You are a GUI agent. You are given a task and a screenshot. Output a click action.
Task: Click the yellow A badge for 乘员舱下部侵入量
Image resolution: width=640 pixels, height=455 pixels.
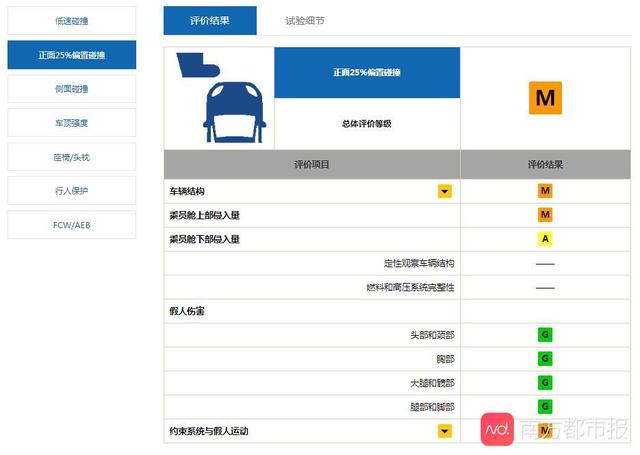[x=545, y=239]
